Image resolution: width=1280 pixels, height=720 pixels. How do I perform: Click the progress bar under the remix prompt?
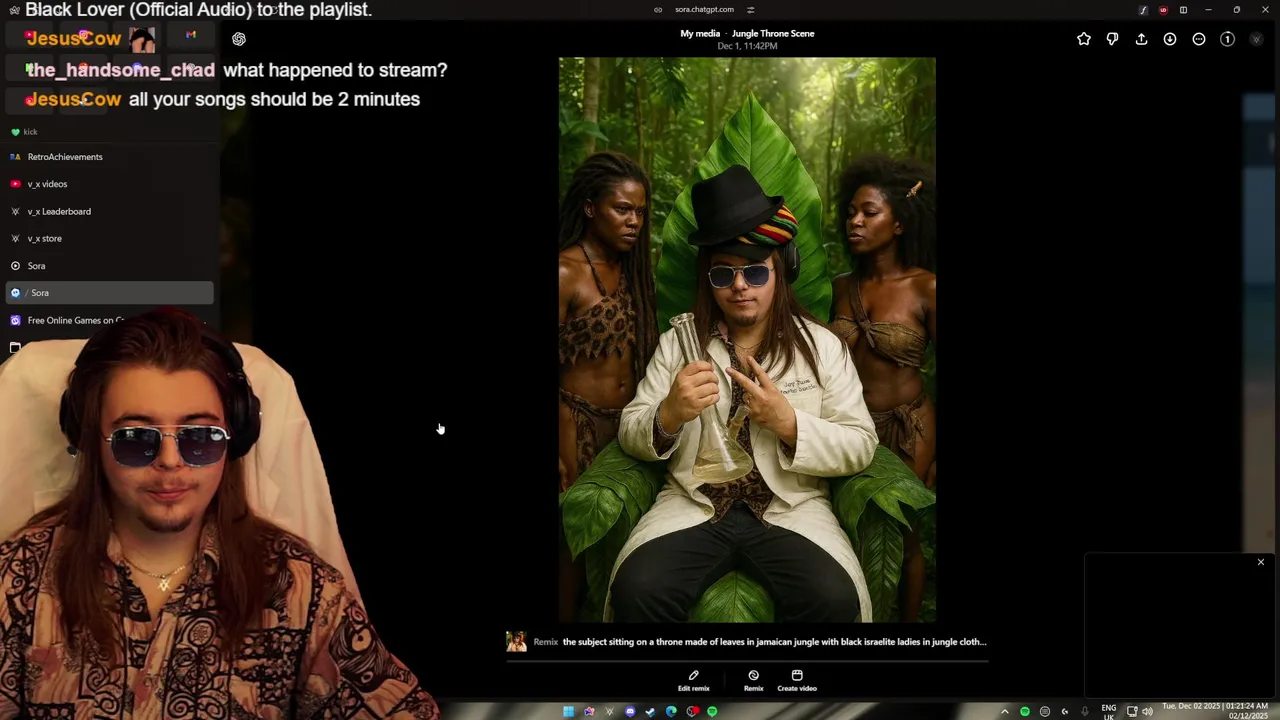pos(747,660)
